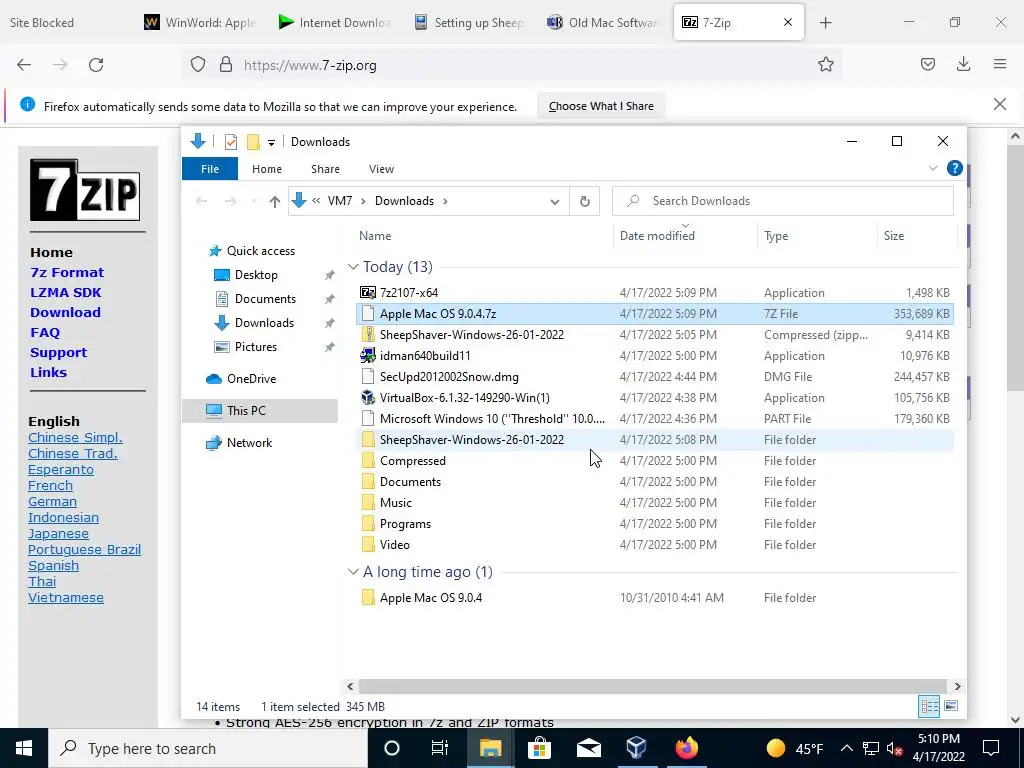Open the Share ribbon tab
This screenshot has height=768, width=1024.
(x=325, y=168)
